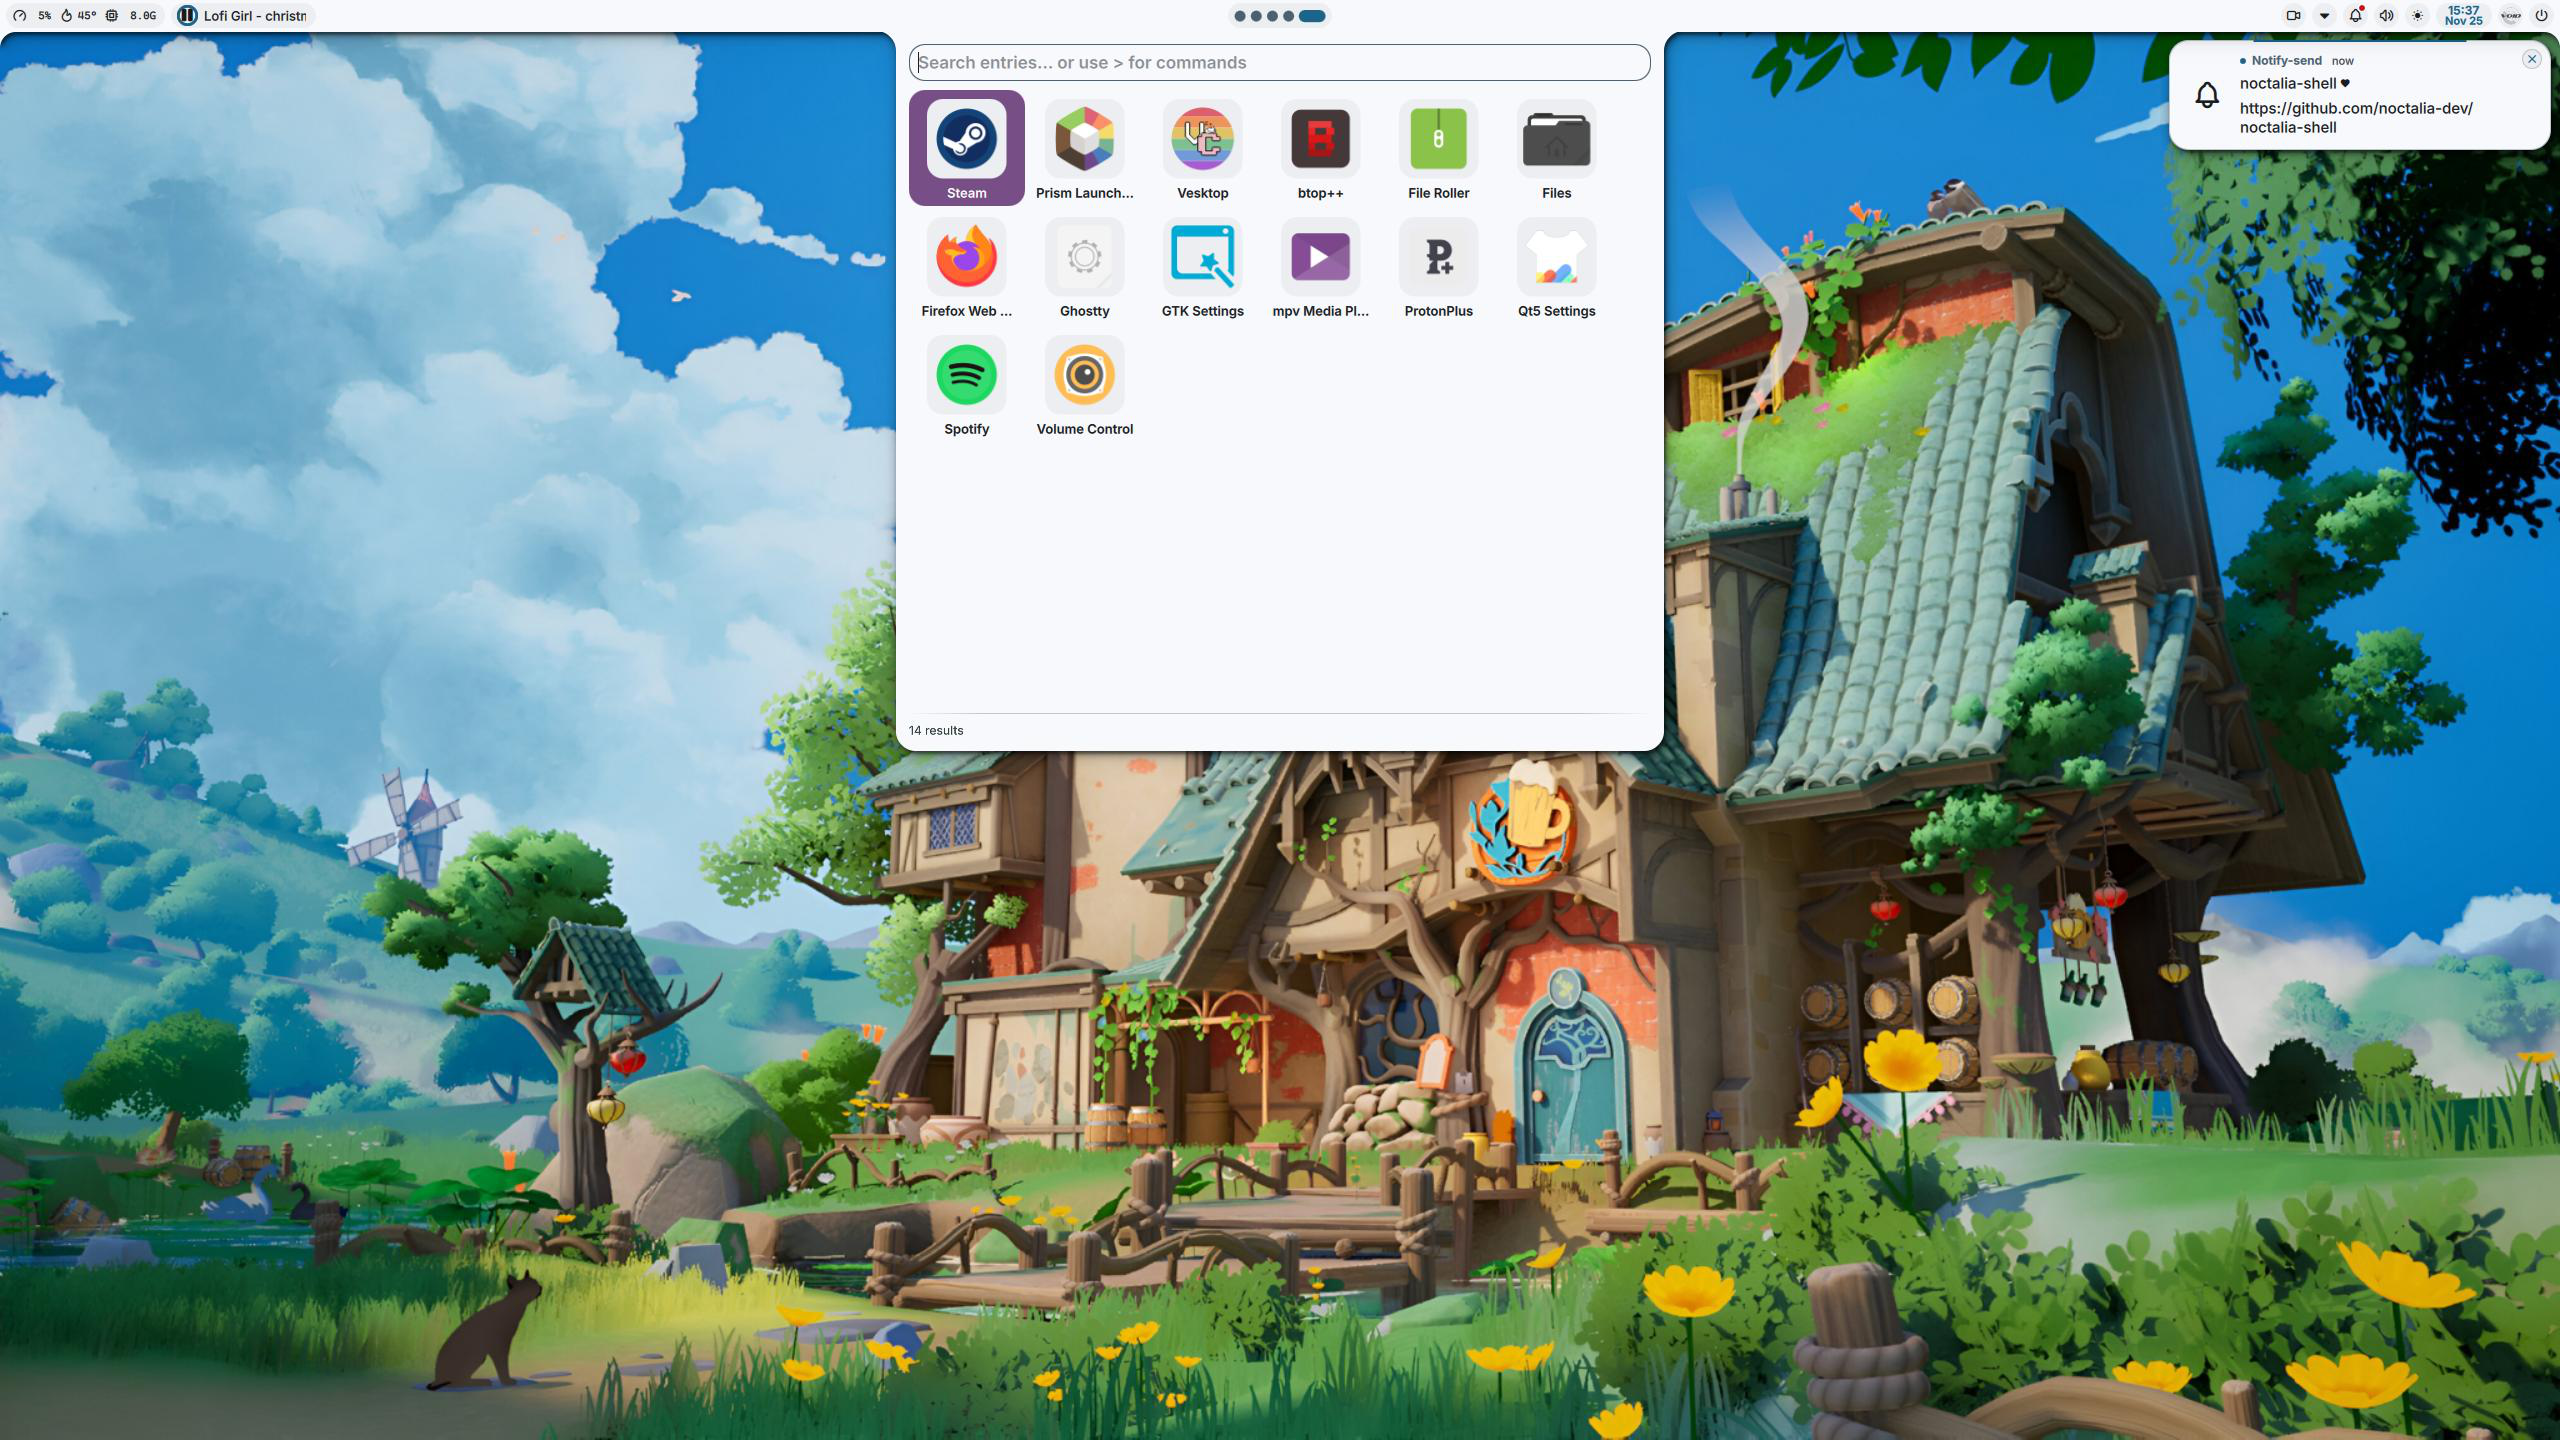Screen dimensions: 2560x1440
Task: Open notification history bell icon
Action: (x=2355, y=16)
